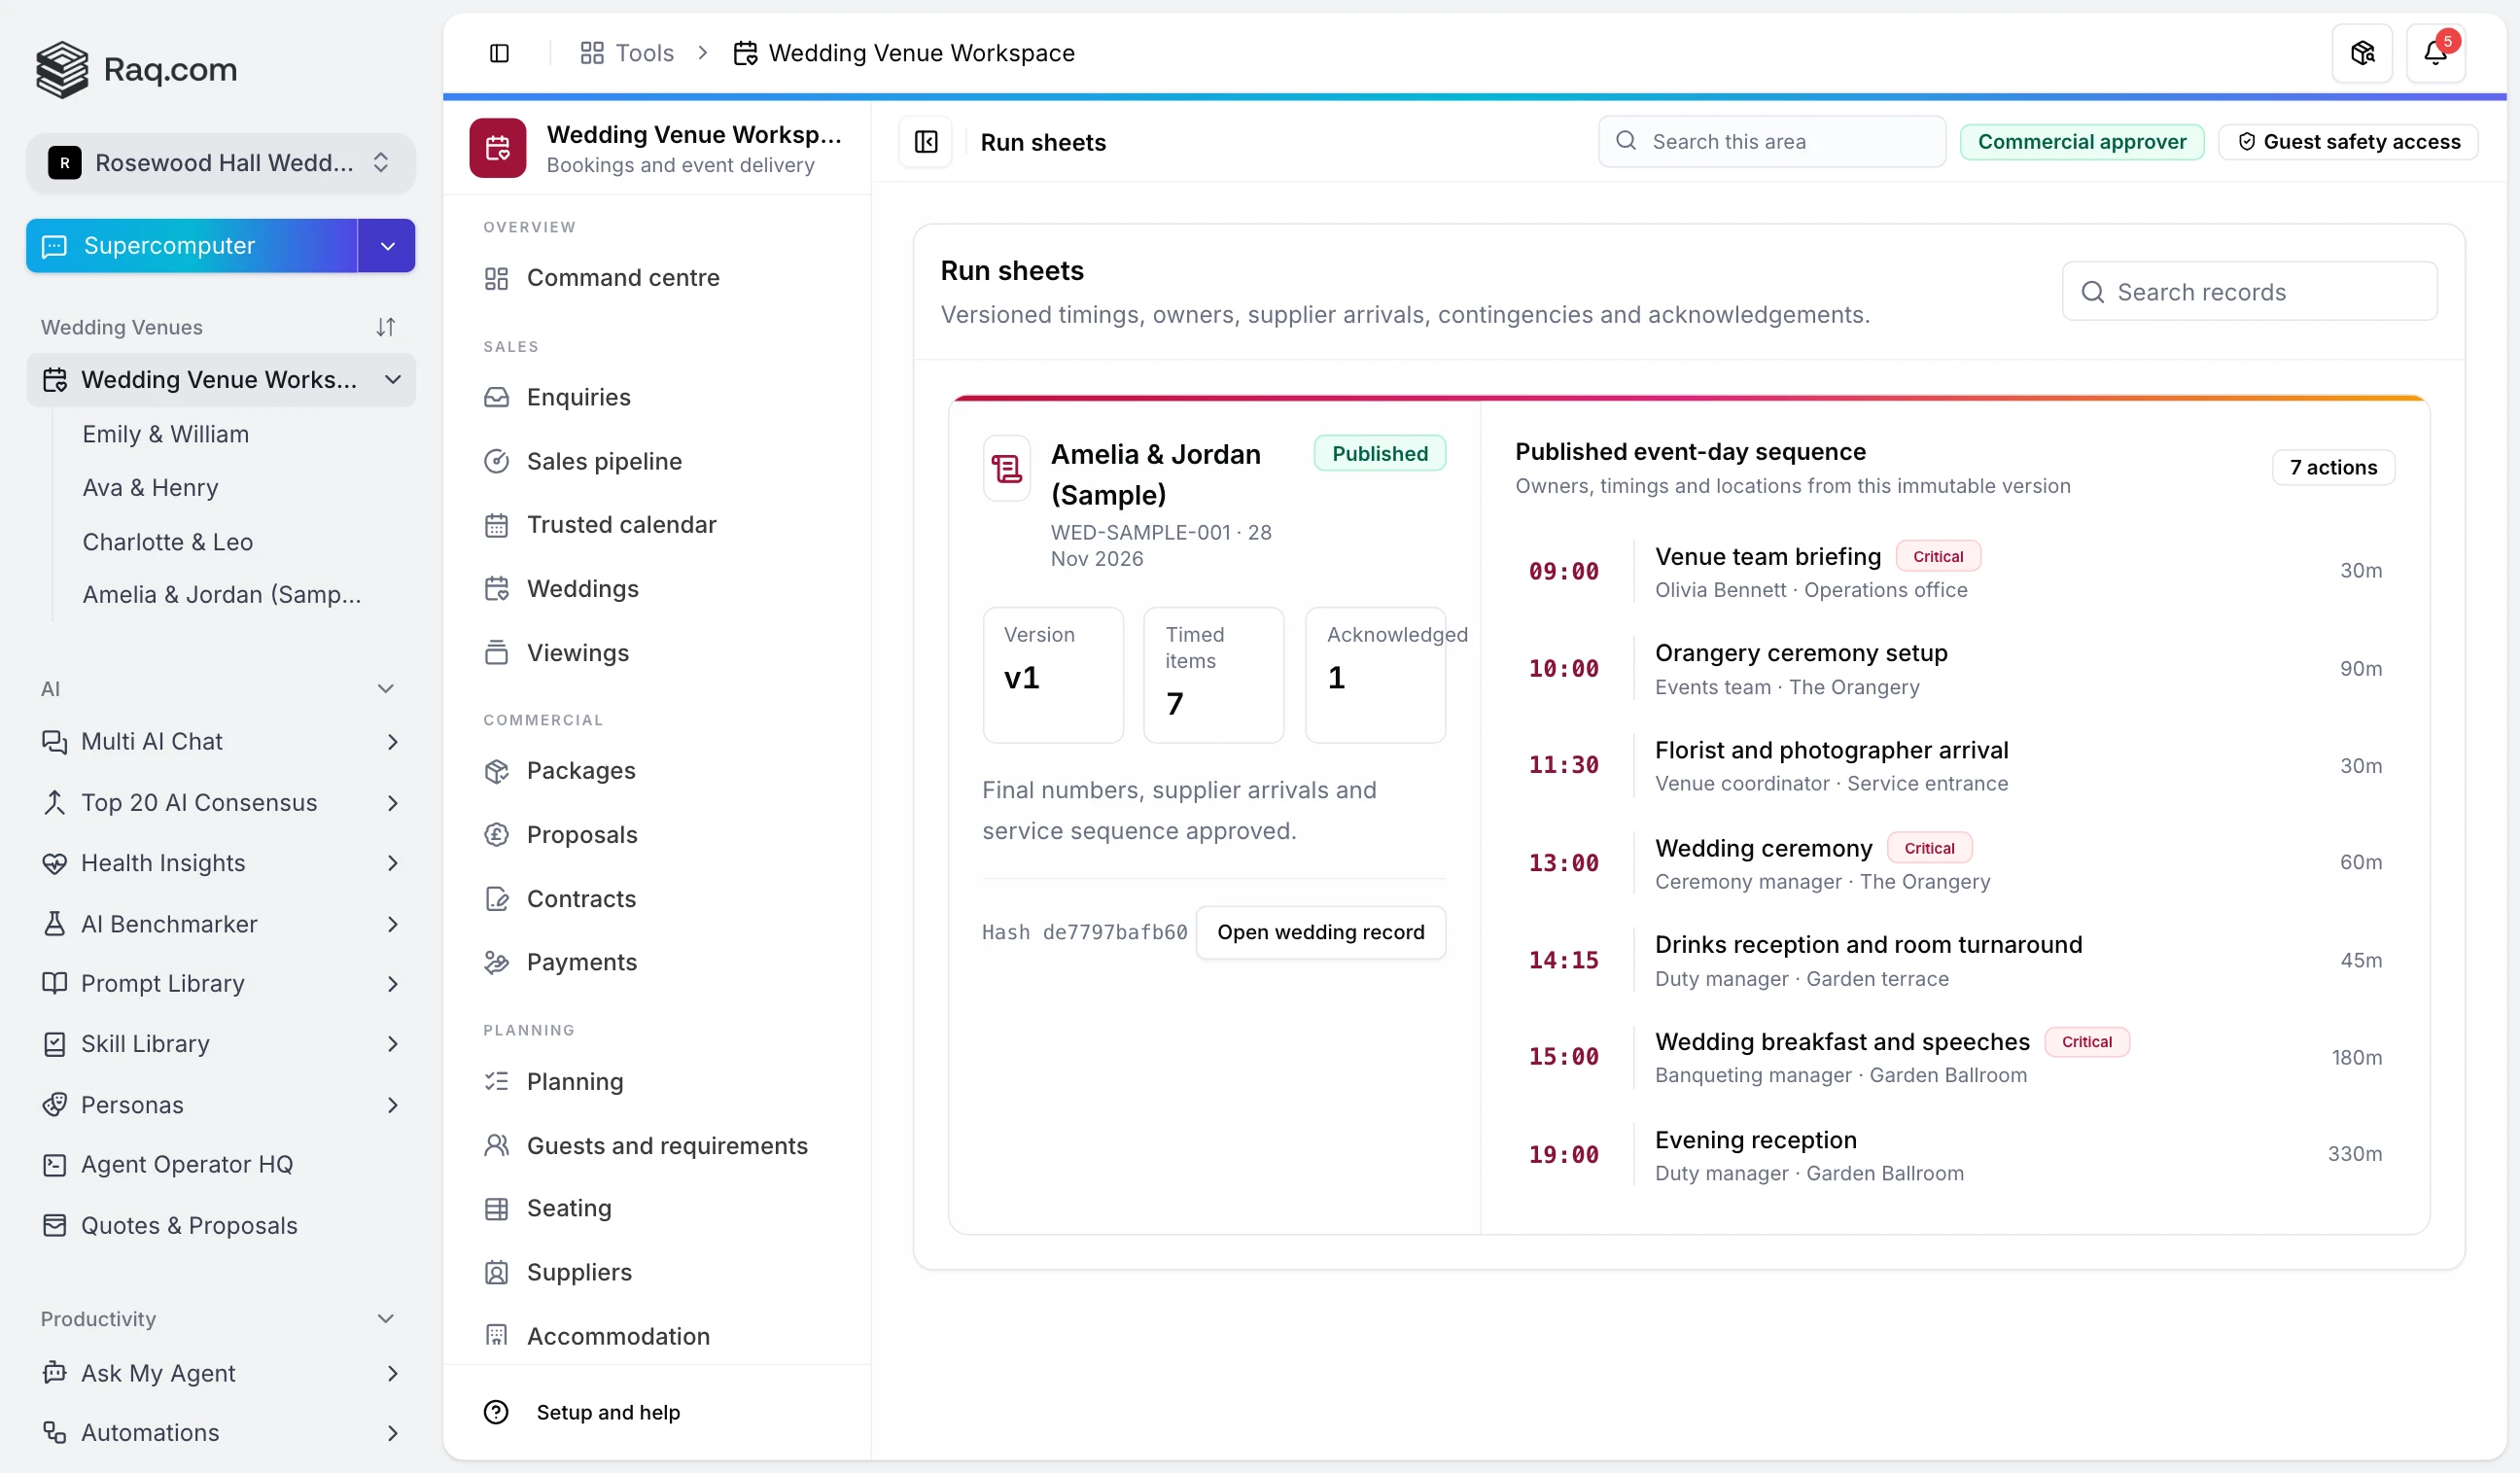Click the Wedding Venue Workspace calendar logo
Viewport: 2520px width, 1473px height.
point(498,148)
